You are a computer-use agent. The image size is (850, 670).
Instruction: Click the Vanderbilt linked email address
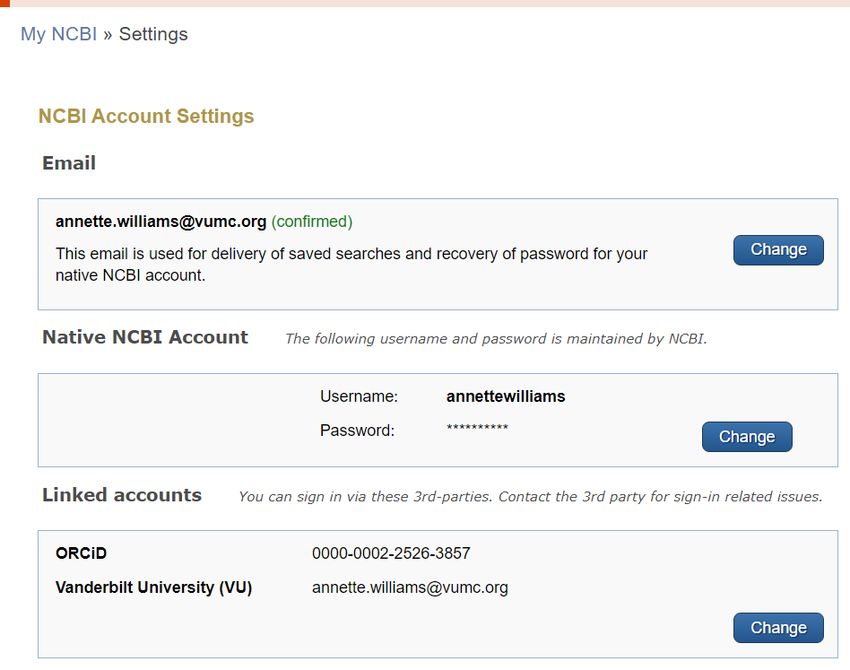pos(410,588)
